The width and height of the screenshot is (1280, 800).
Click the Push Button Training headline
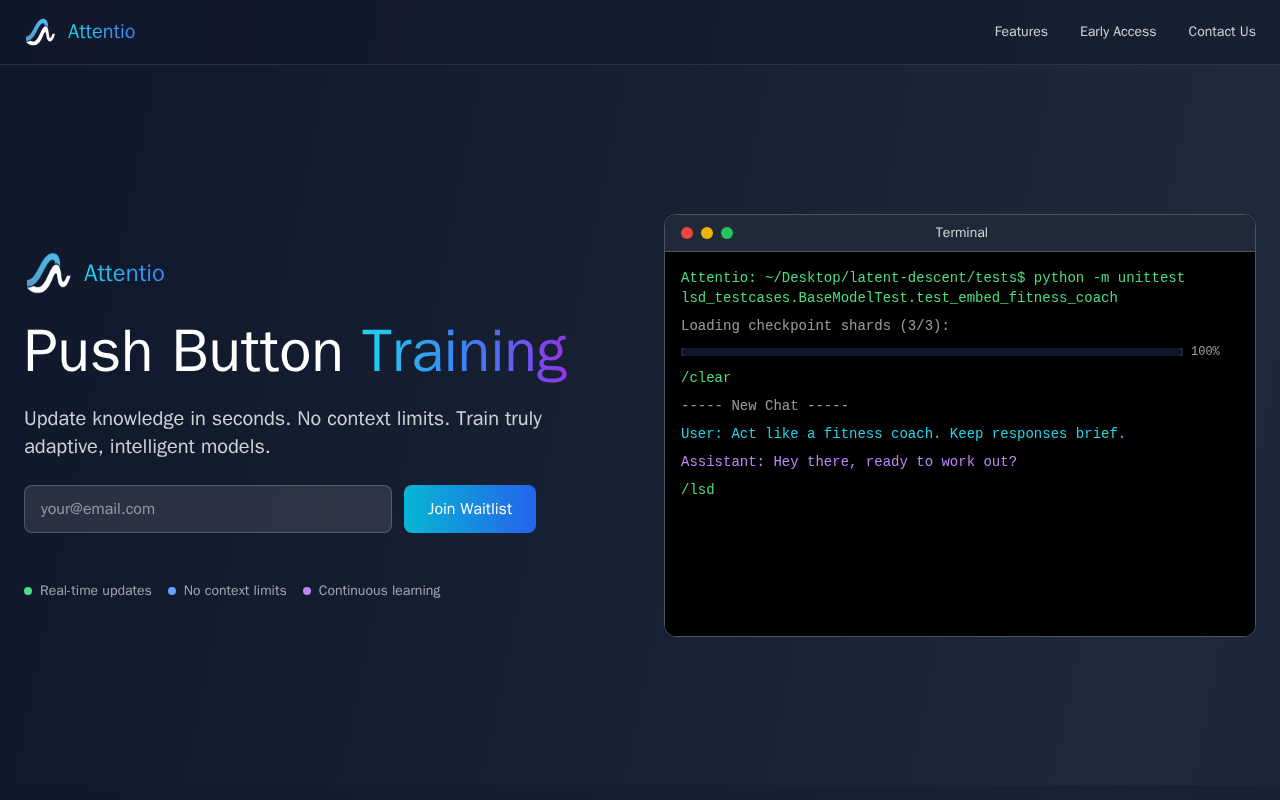click(x=296, y=352)
